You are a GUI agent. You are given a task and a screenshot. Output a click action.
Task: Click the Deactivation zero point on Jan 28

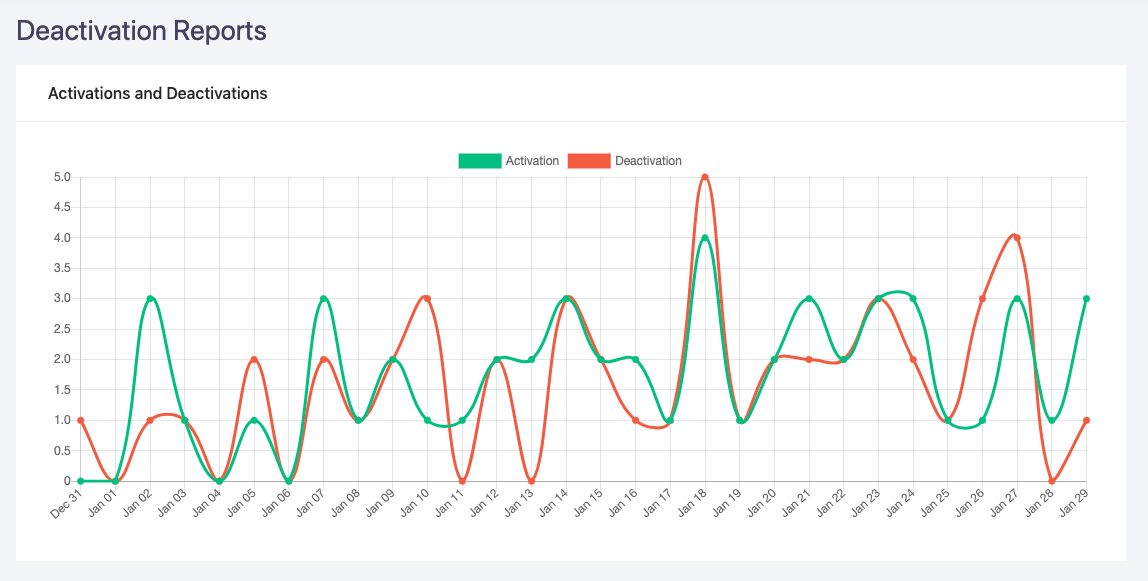[x=1052, y=481]
